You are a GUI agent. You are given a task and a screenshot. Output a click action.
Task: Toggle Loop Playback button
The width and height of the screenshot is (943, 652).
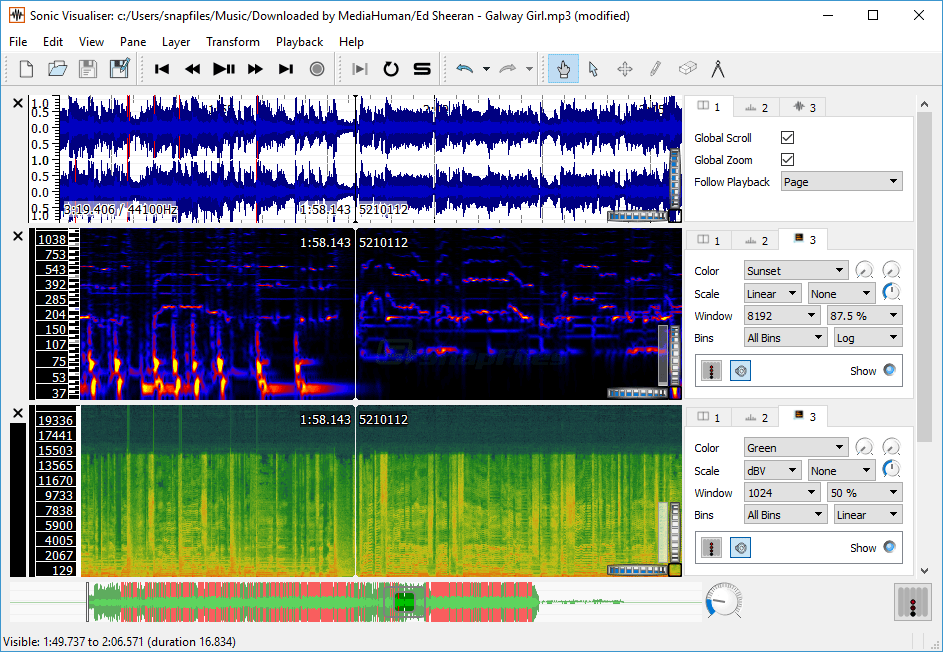click(x=391, y=69)
